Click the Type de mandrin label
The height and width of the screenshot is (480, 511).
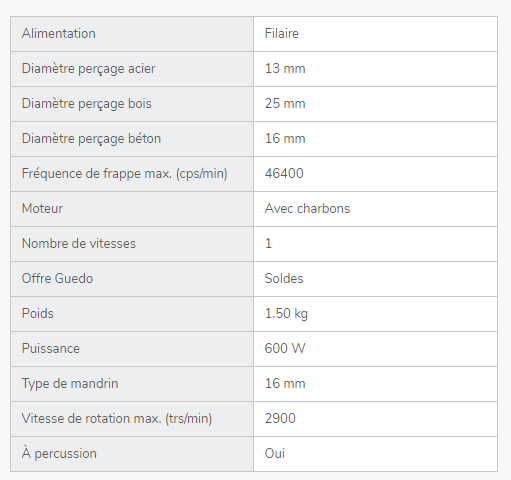coord(70,384)
